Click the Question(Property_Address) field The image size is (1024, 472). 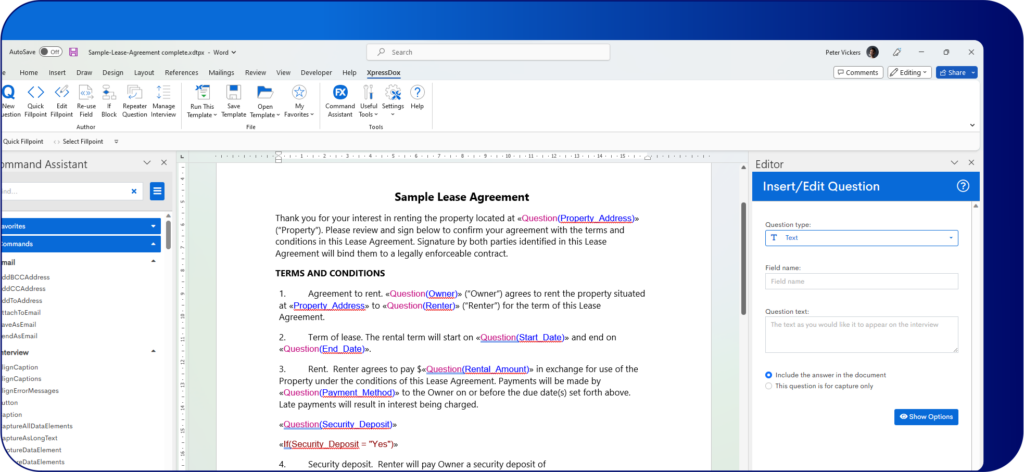(x=578, y=218)
